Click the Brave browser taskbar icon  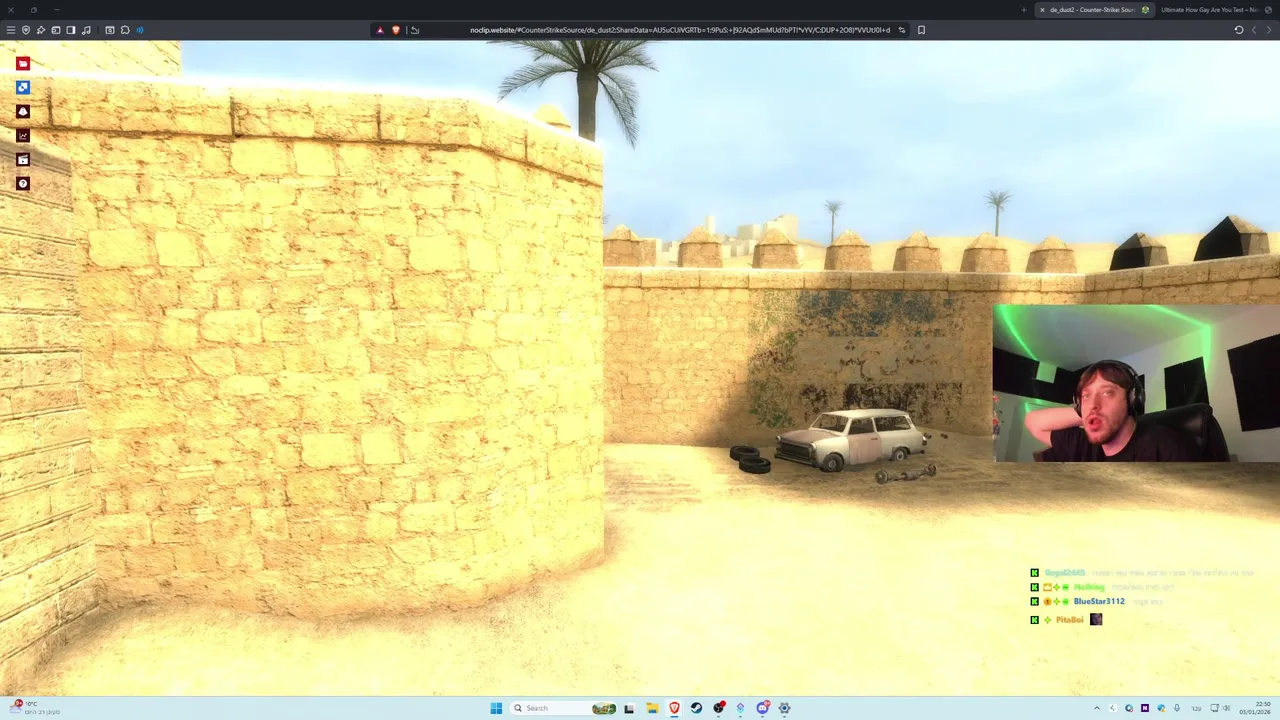674,708
